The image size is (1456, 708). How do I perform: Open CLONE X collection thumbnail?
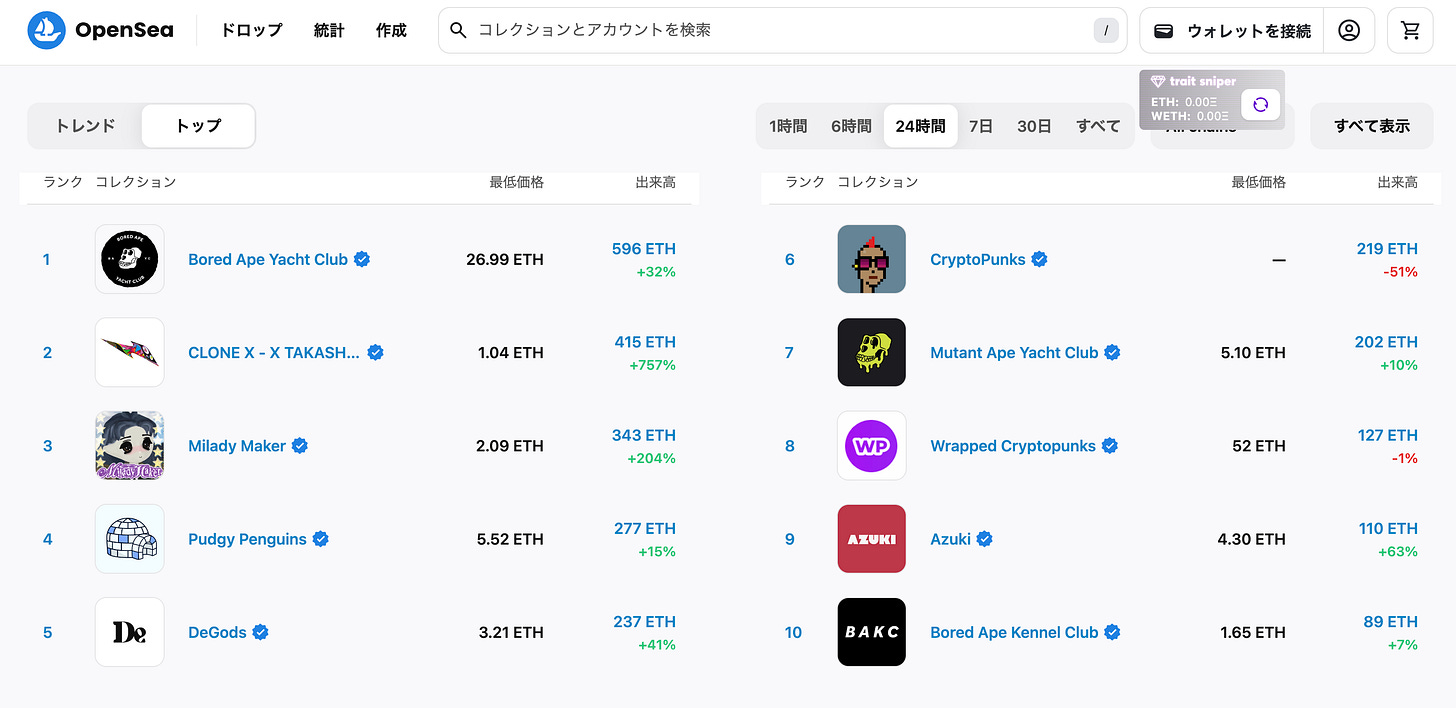pyautogui.click(x=130, y=352)
